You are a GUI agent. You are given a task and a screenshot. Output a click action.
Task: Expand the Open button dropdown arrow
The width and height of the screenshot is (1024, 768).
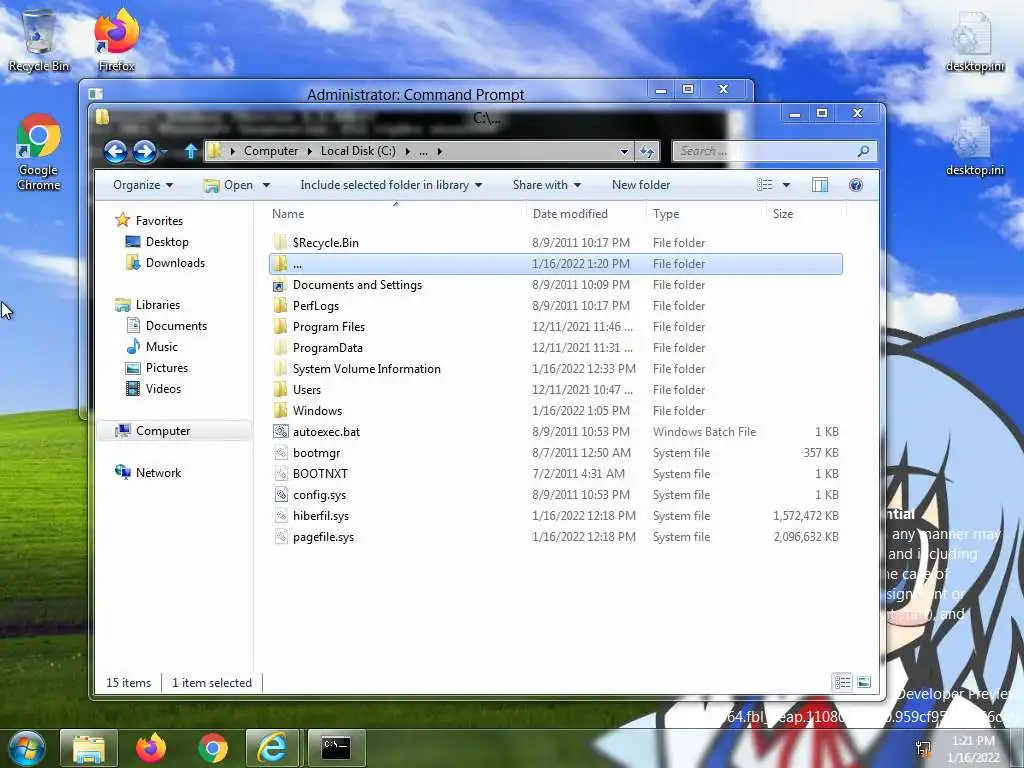266,185
